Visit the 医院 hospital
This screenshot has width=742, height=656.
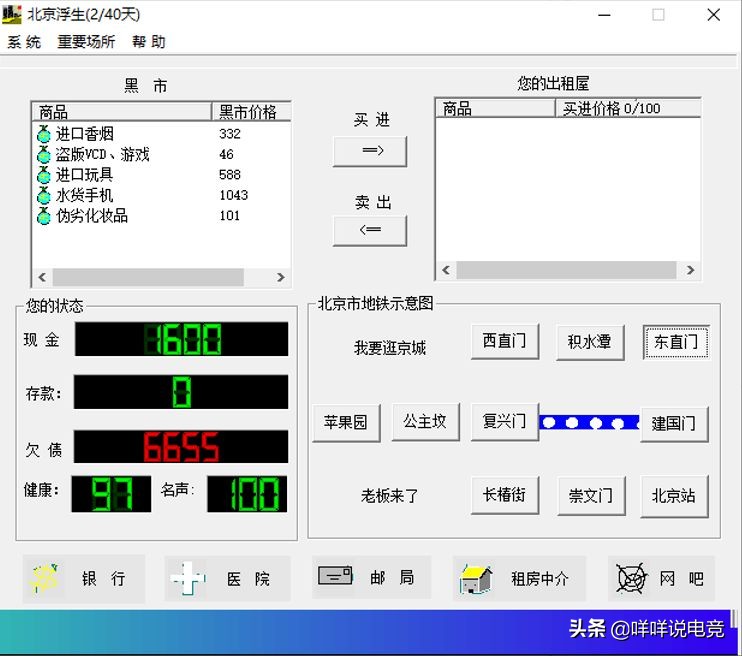click(x=228, y=578)
